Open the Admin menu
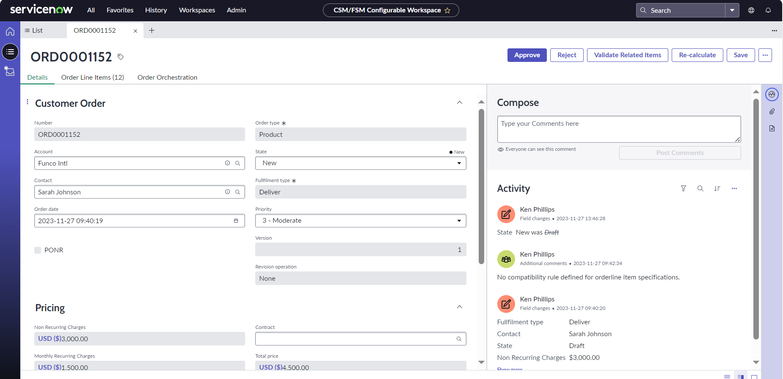783x379 pixels. (236, 10)
